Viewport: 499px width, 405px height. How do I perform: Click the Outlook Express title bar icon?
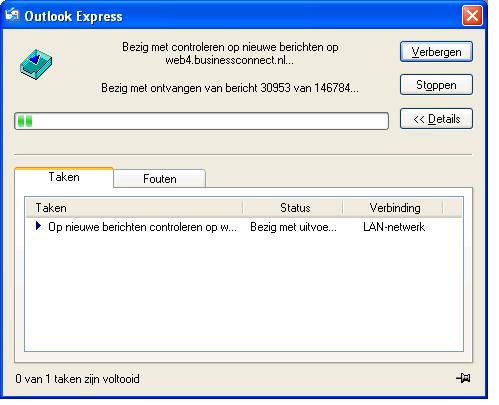coord(12,14)
